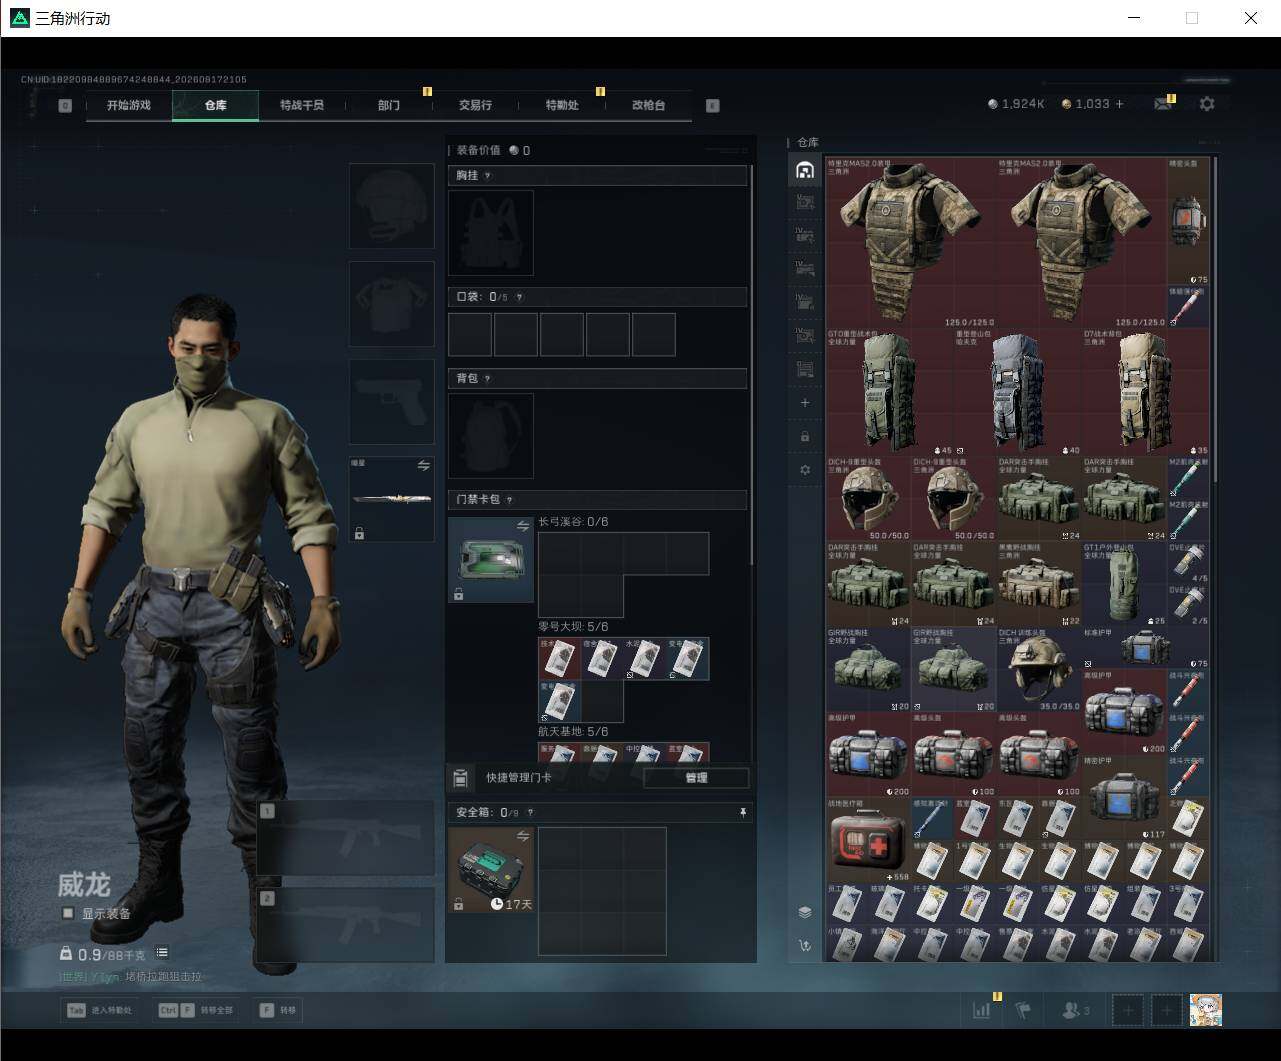This screenshot has width=1281, height=1061.
Task: Open the statistics chart icon in bottom bar
Action: [981, 1010]
